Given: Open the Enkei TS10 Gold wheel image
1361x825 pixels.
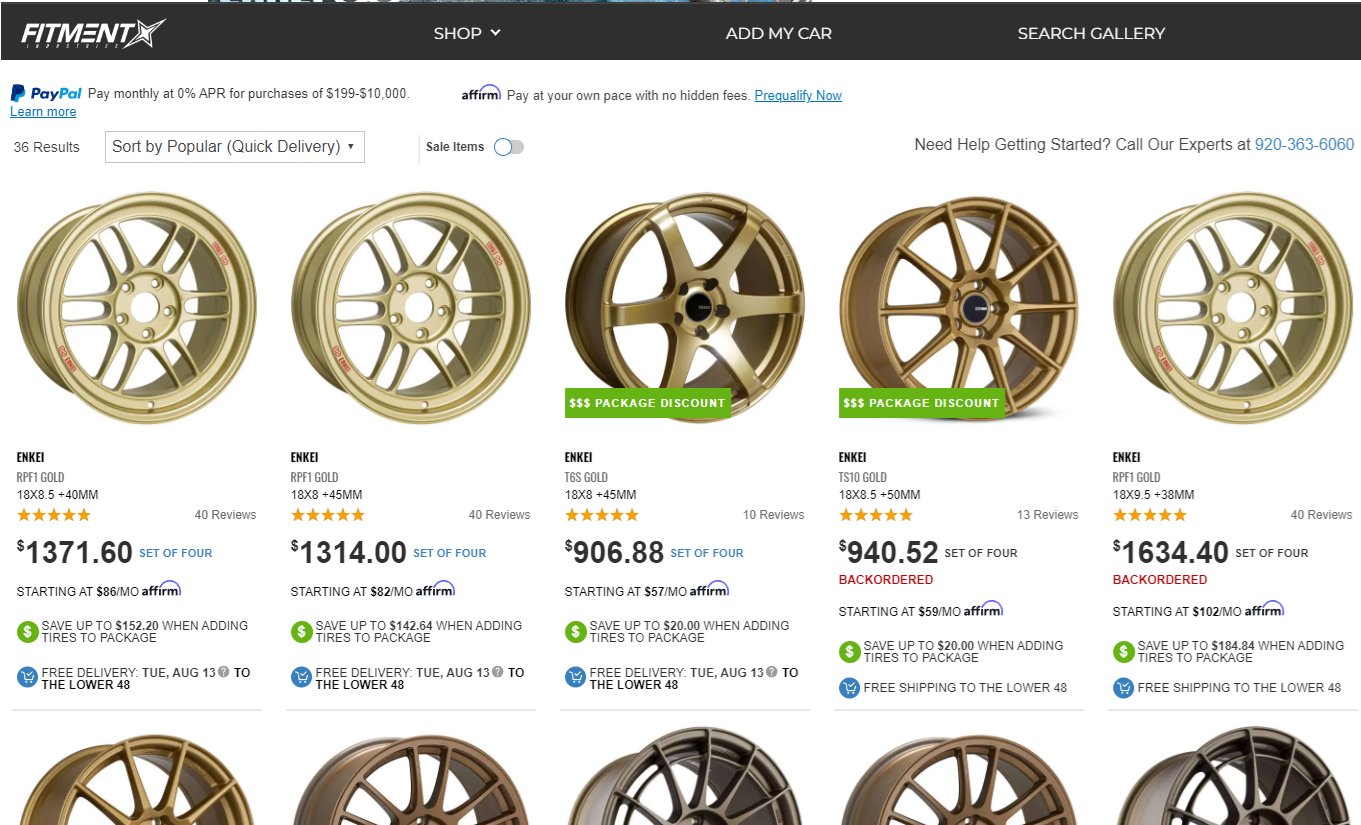Looking at the screenshot, I should pos(959,307).
